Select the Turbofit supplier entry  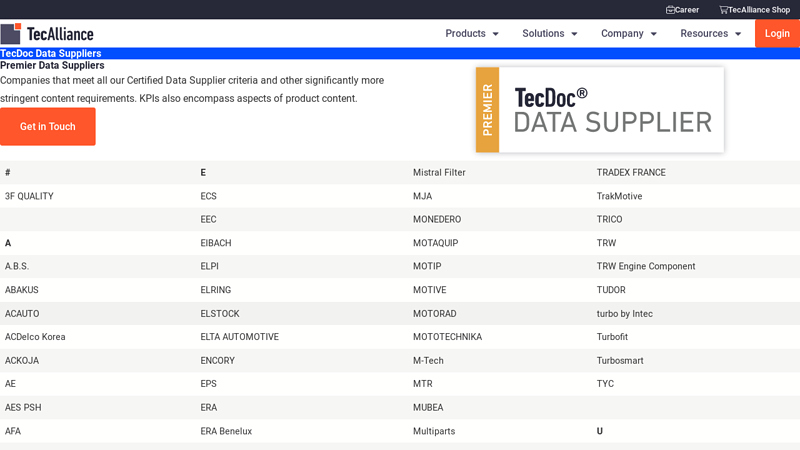612,337
